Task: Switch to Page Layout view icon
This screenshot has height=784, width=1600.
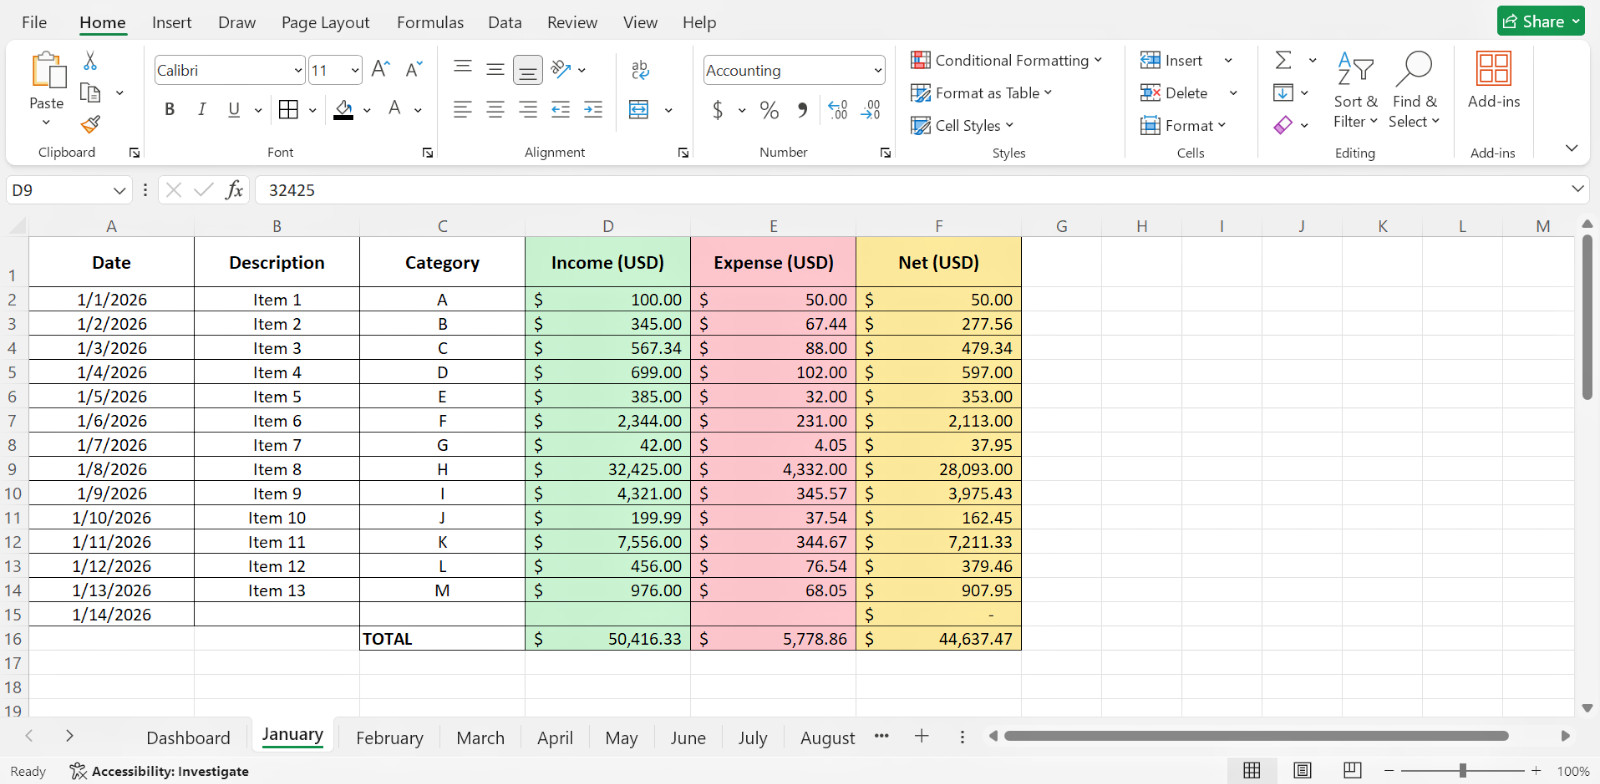Action: (1302, 770)
